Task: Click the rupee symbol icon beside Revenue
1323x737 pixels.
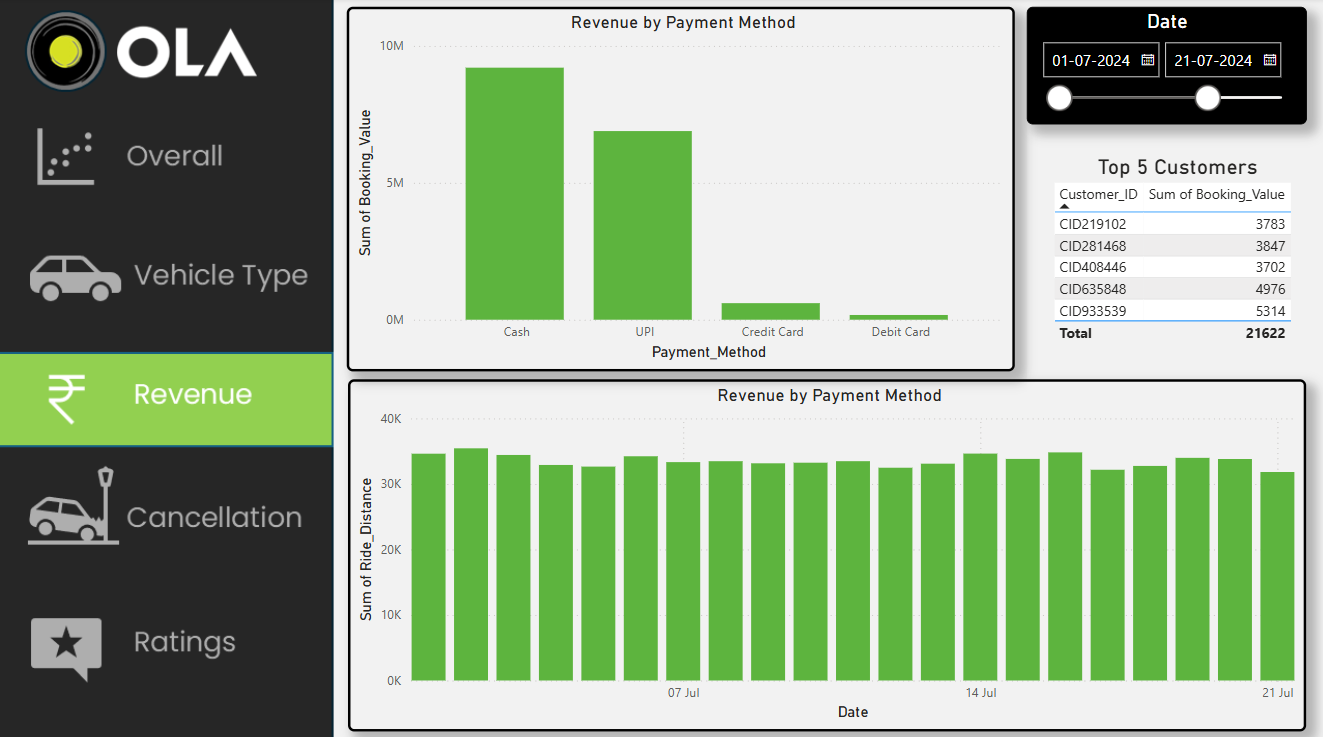Action: tap(67, 398)
